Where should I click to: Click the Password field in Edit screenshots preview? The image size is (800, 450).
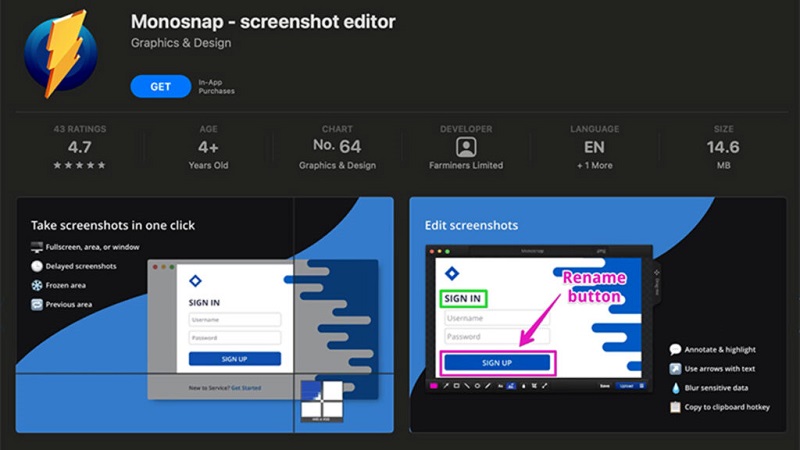497,337
